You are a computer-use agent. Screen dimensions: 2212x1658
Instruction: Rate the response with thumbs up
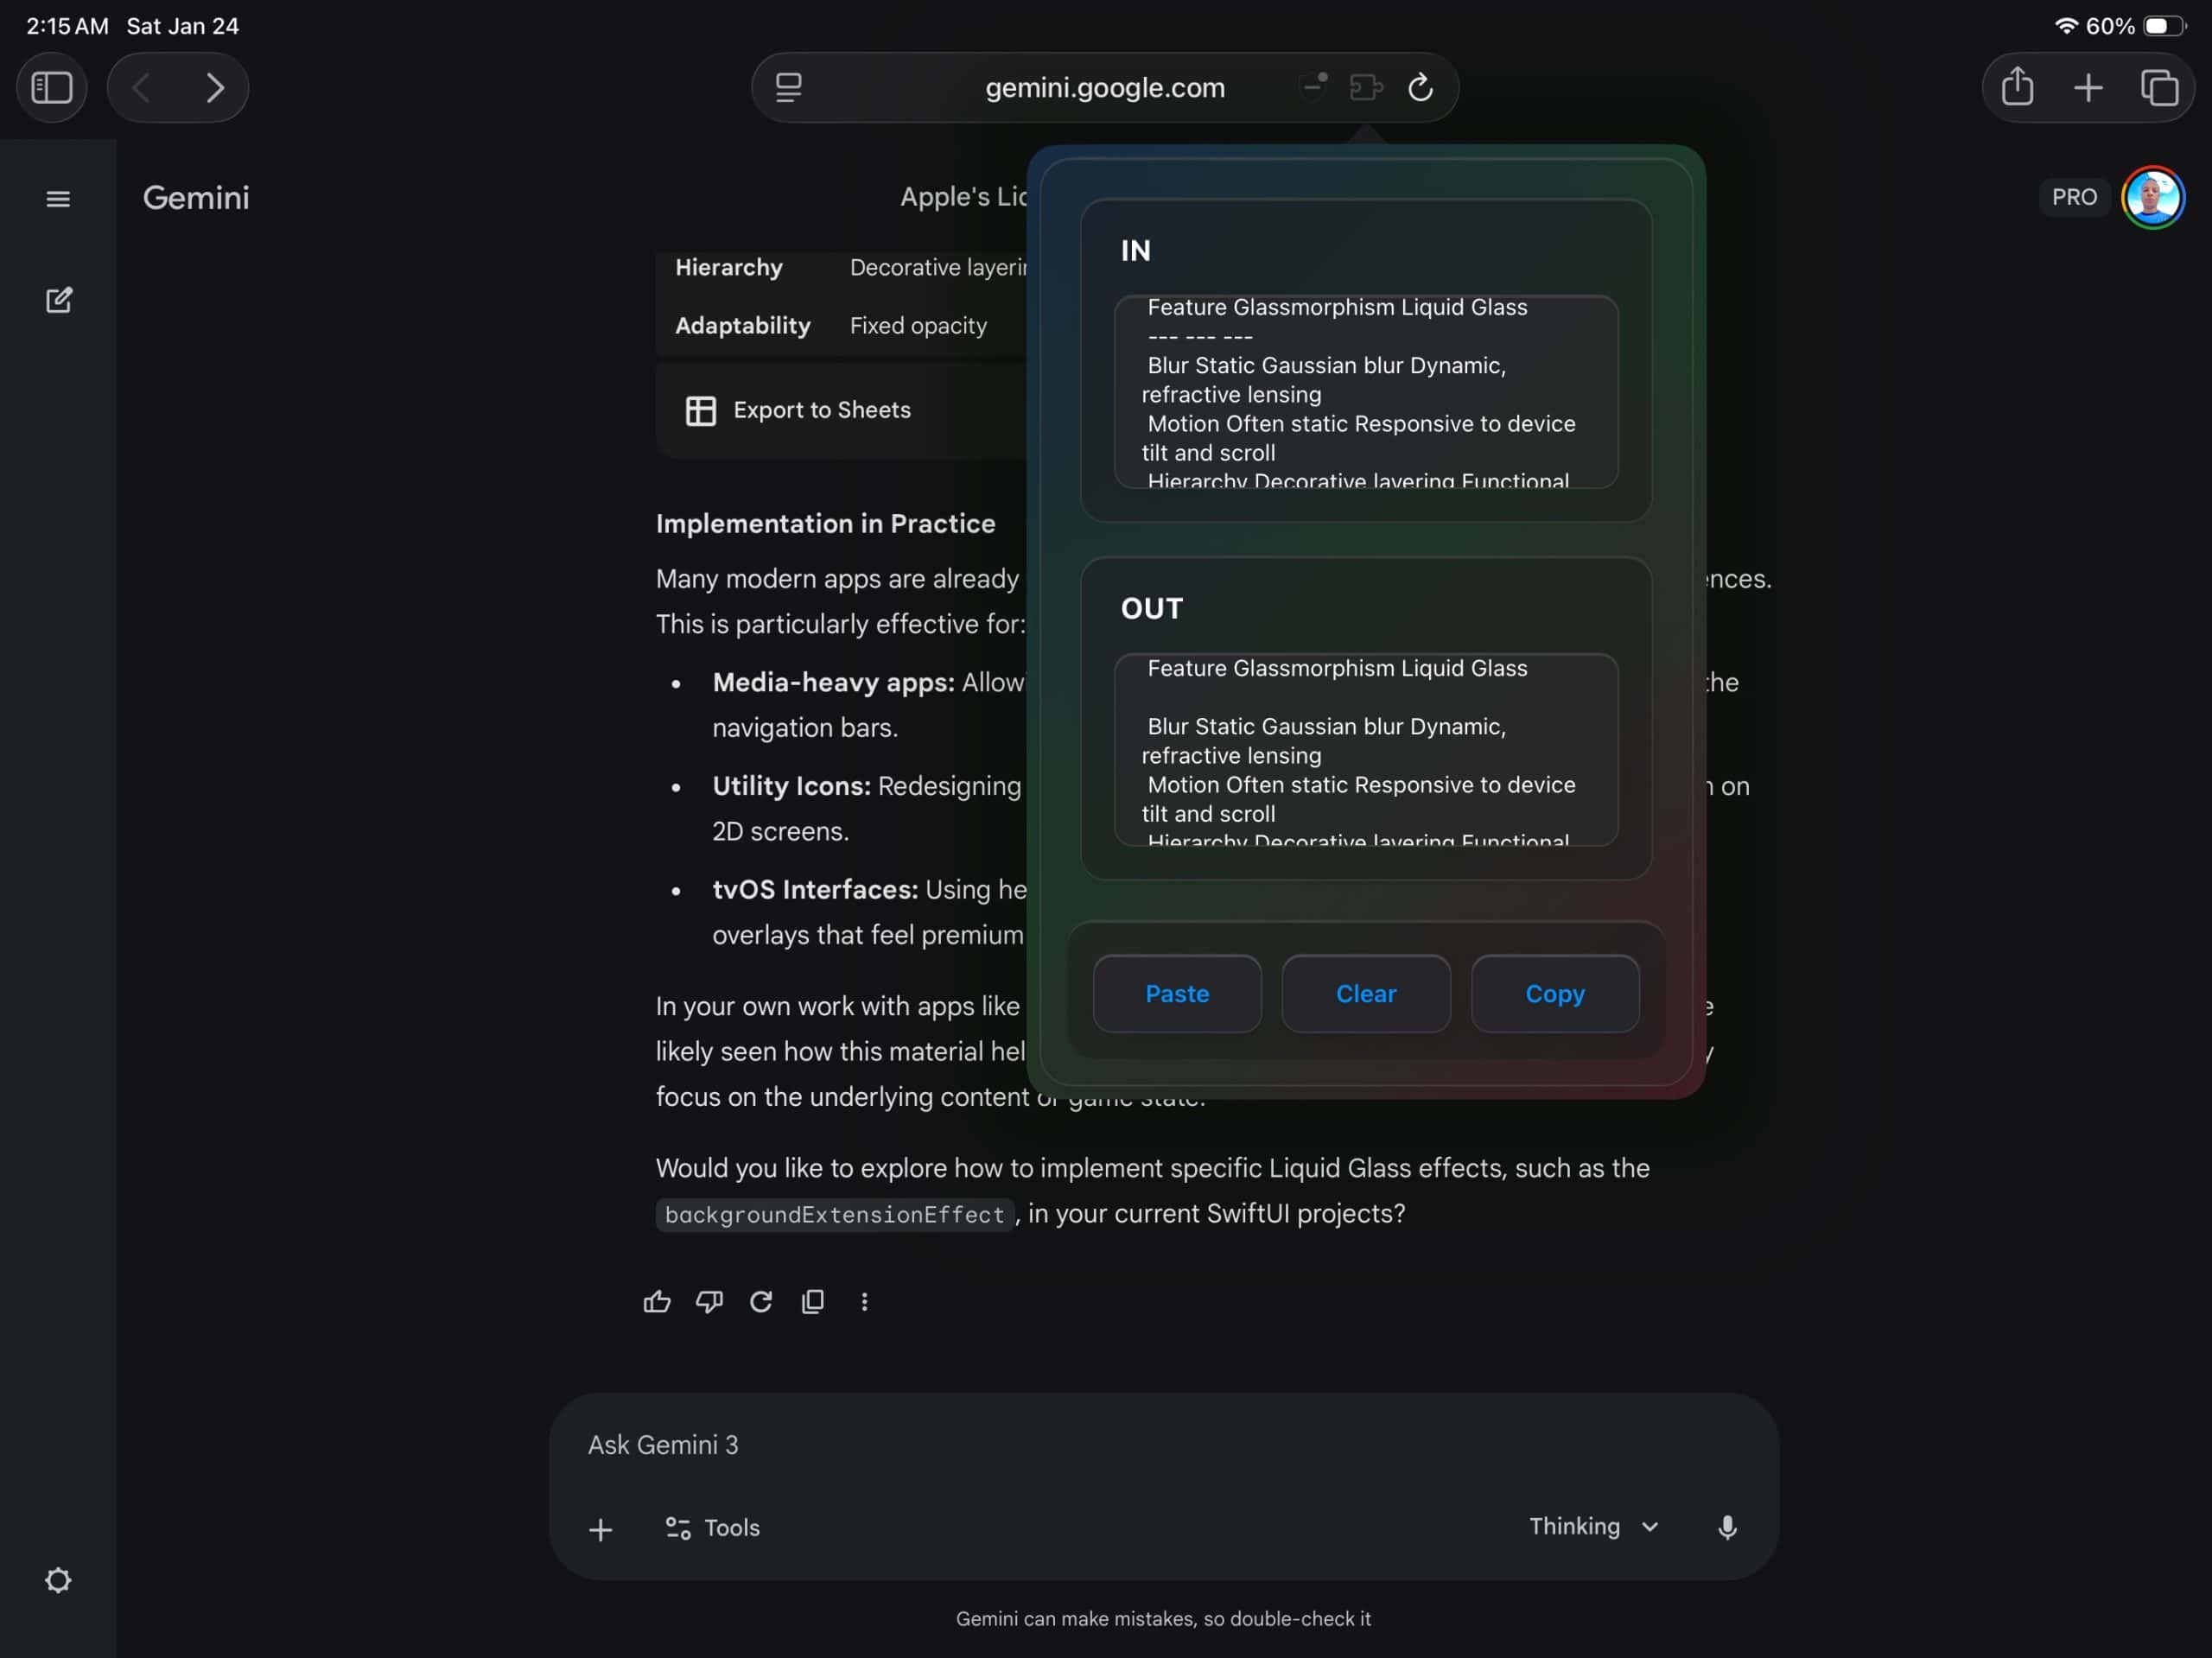[x=657, y=1301]
